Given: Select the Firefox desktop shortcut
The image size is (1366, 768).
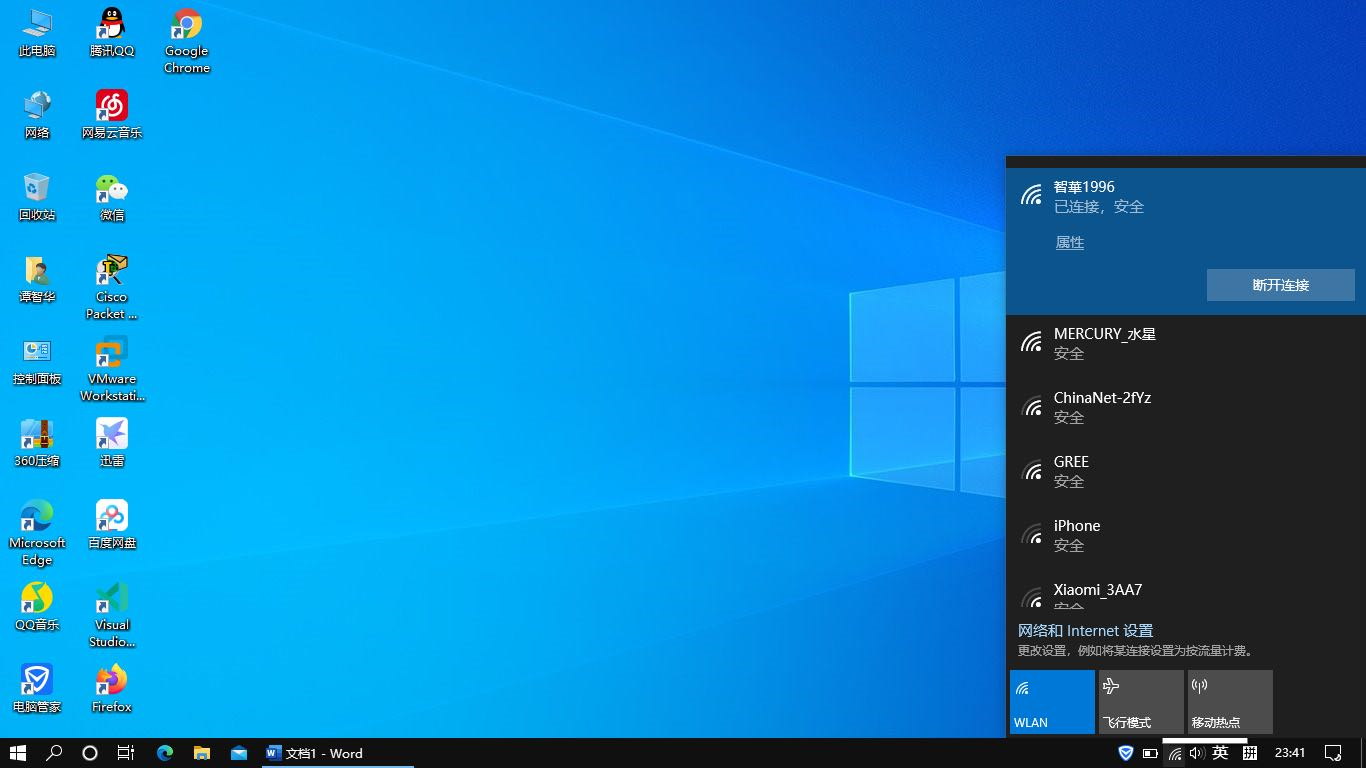Looking at the screenshot, I should point(112,688).
